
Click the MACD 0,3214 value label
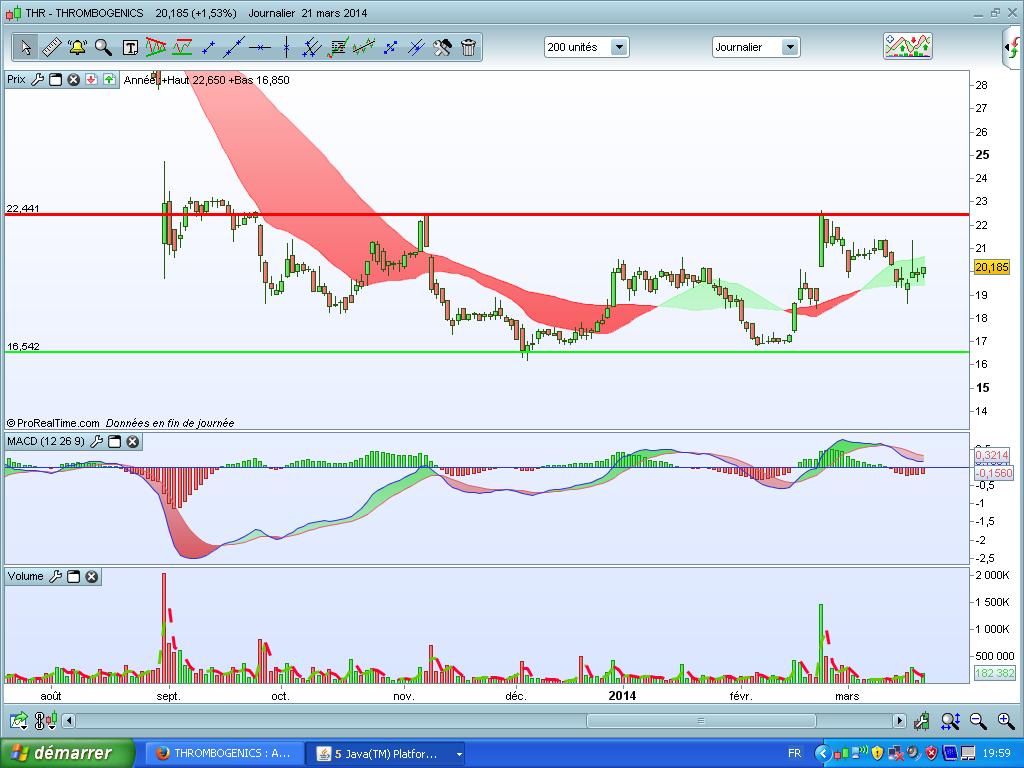click(992, 455)
